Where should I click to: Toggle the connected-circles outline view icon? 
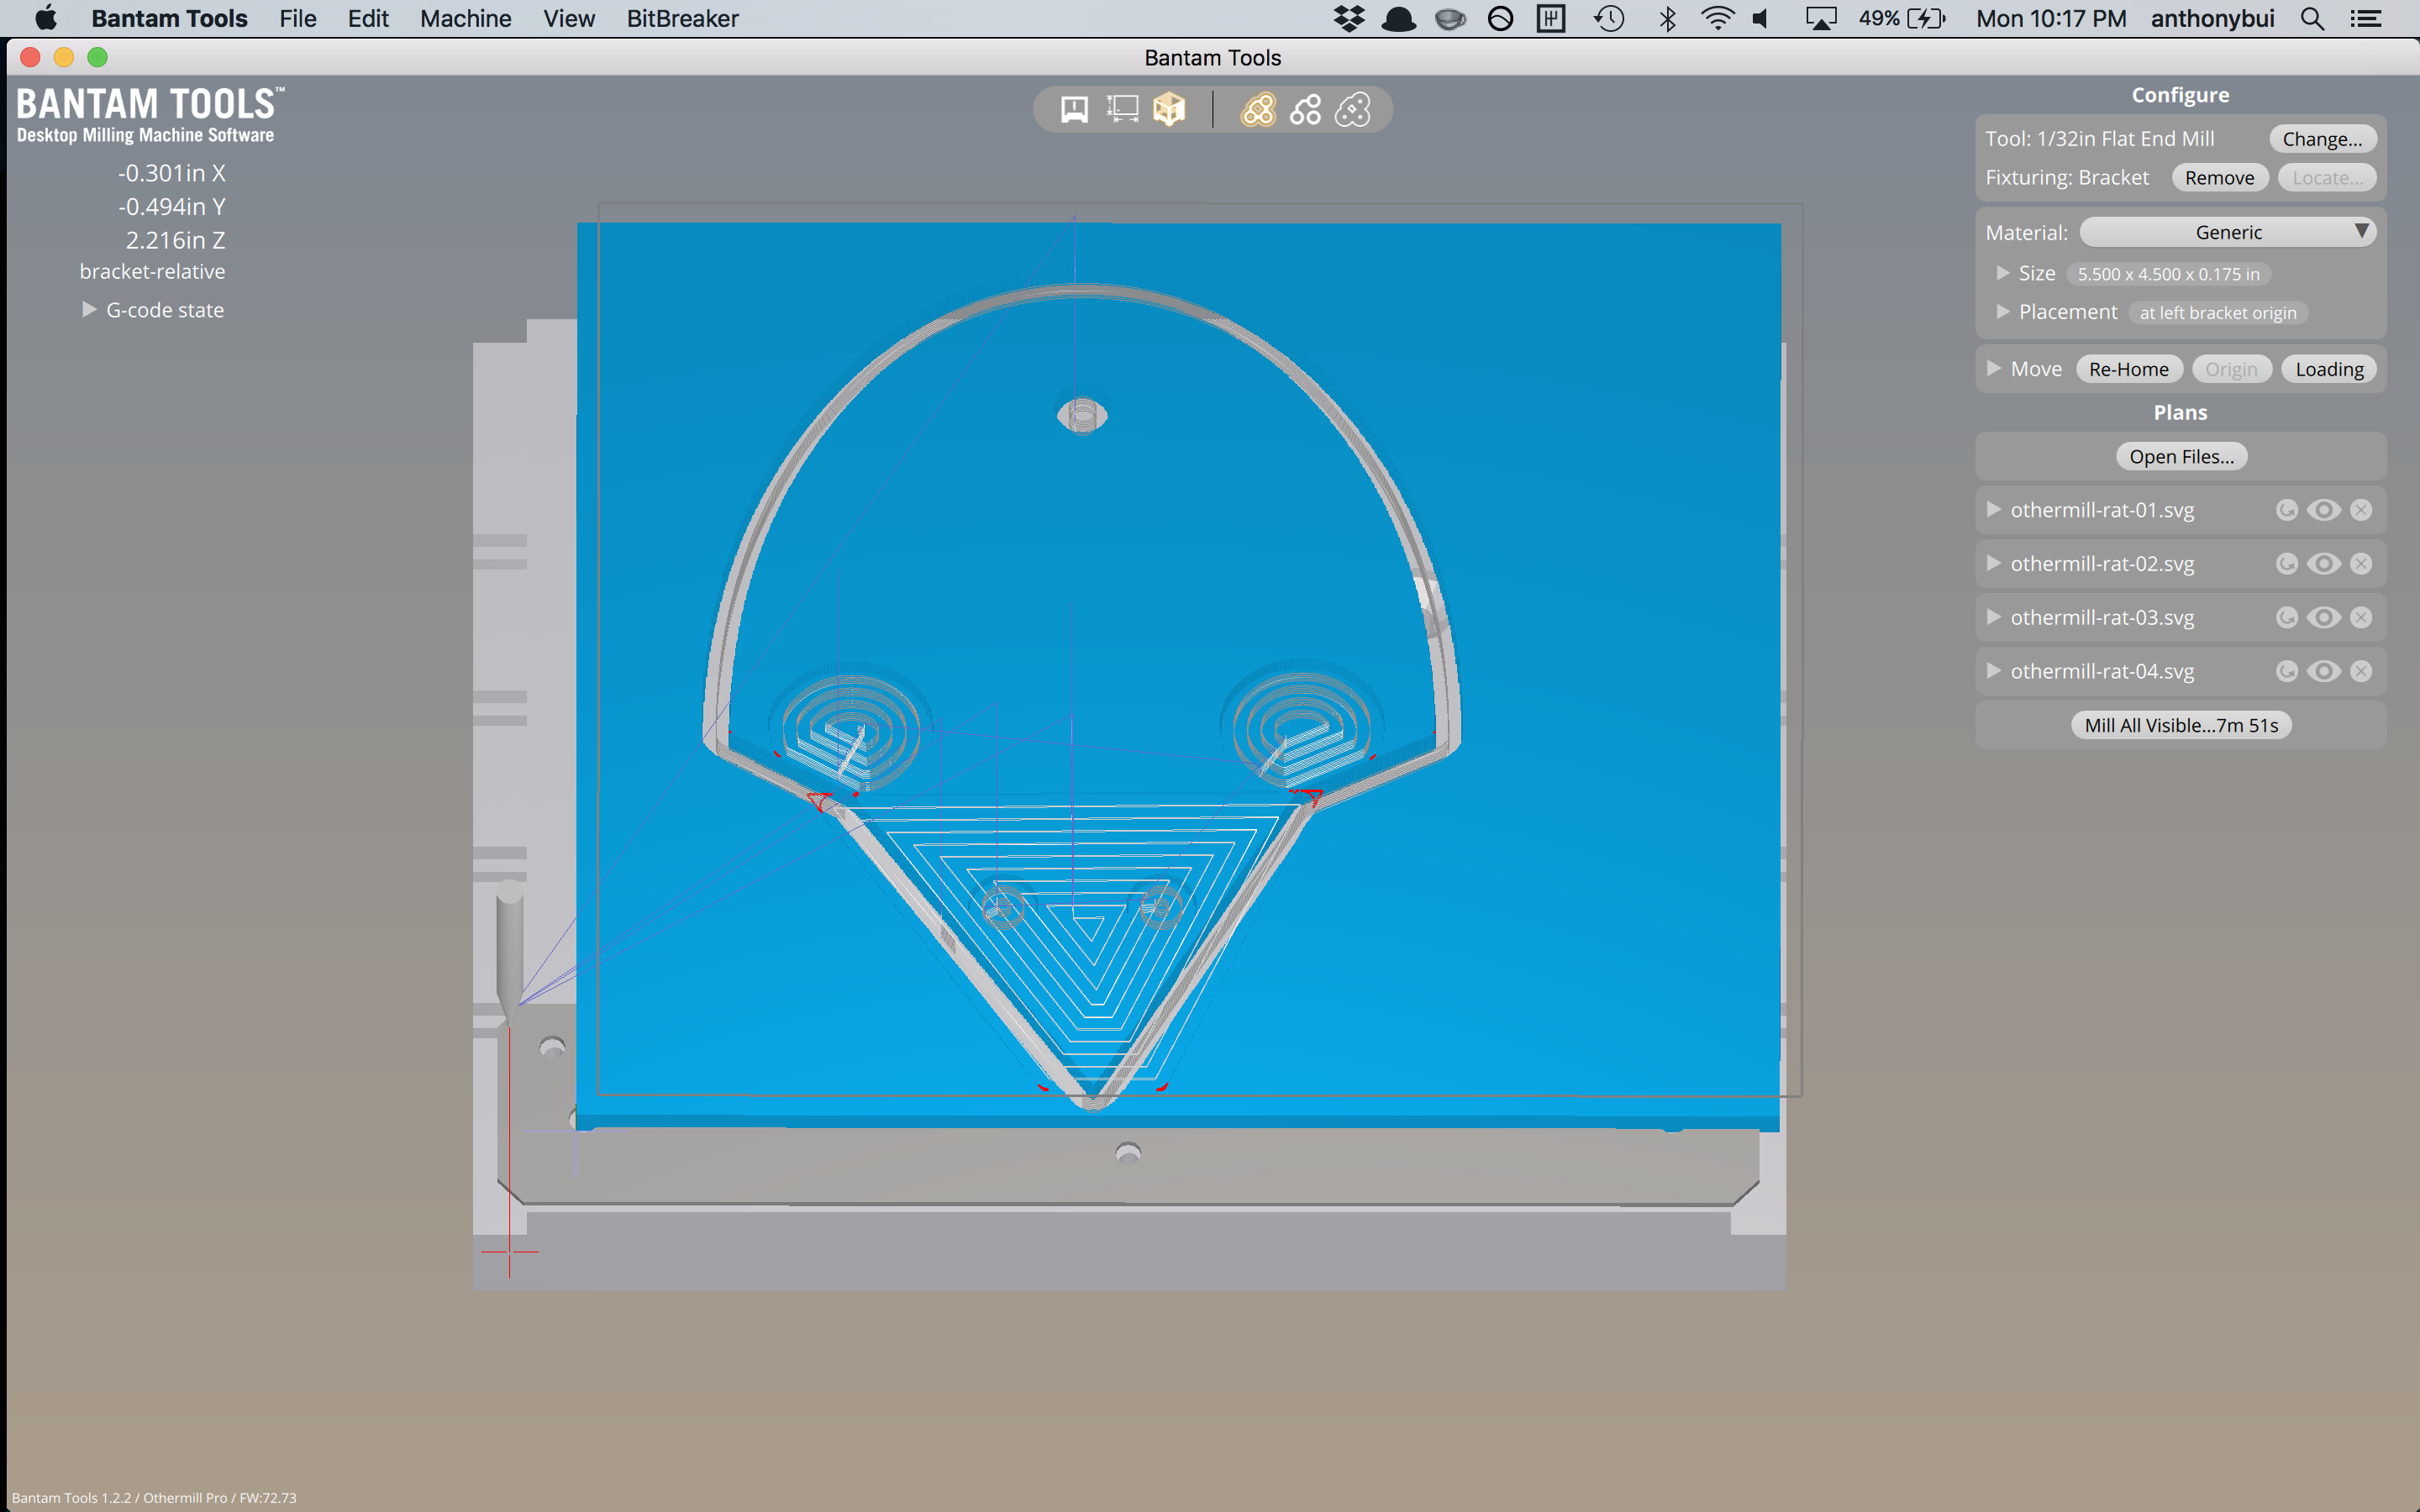coord(1306,109)
